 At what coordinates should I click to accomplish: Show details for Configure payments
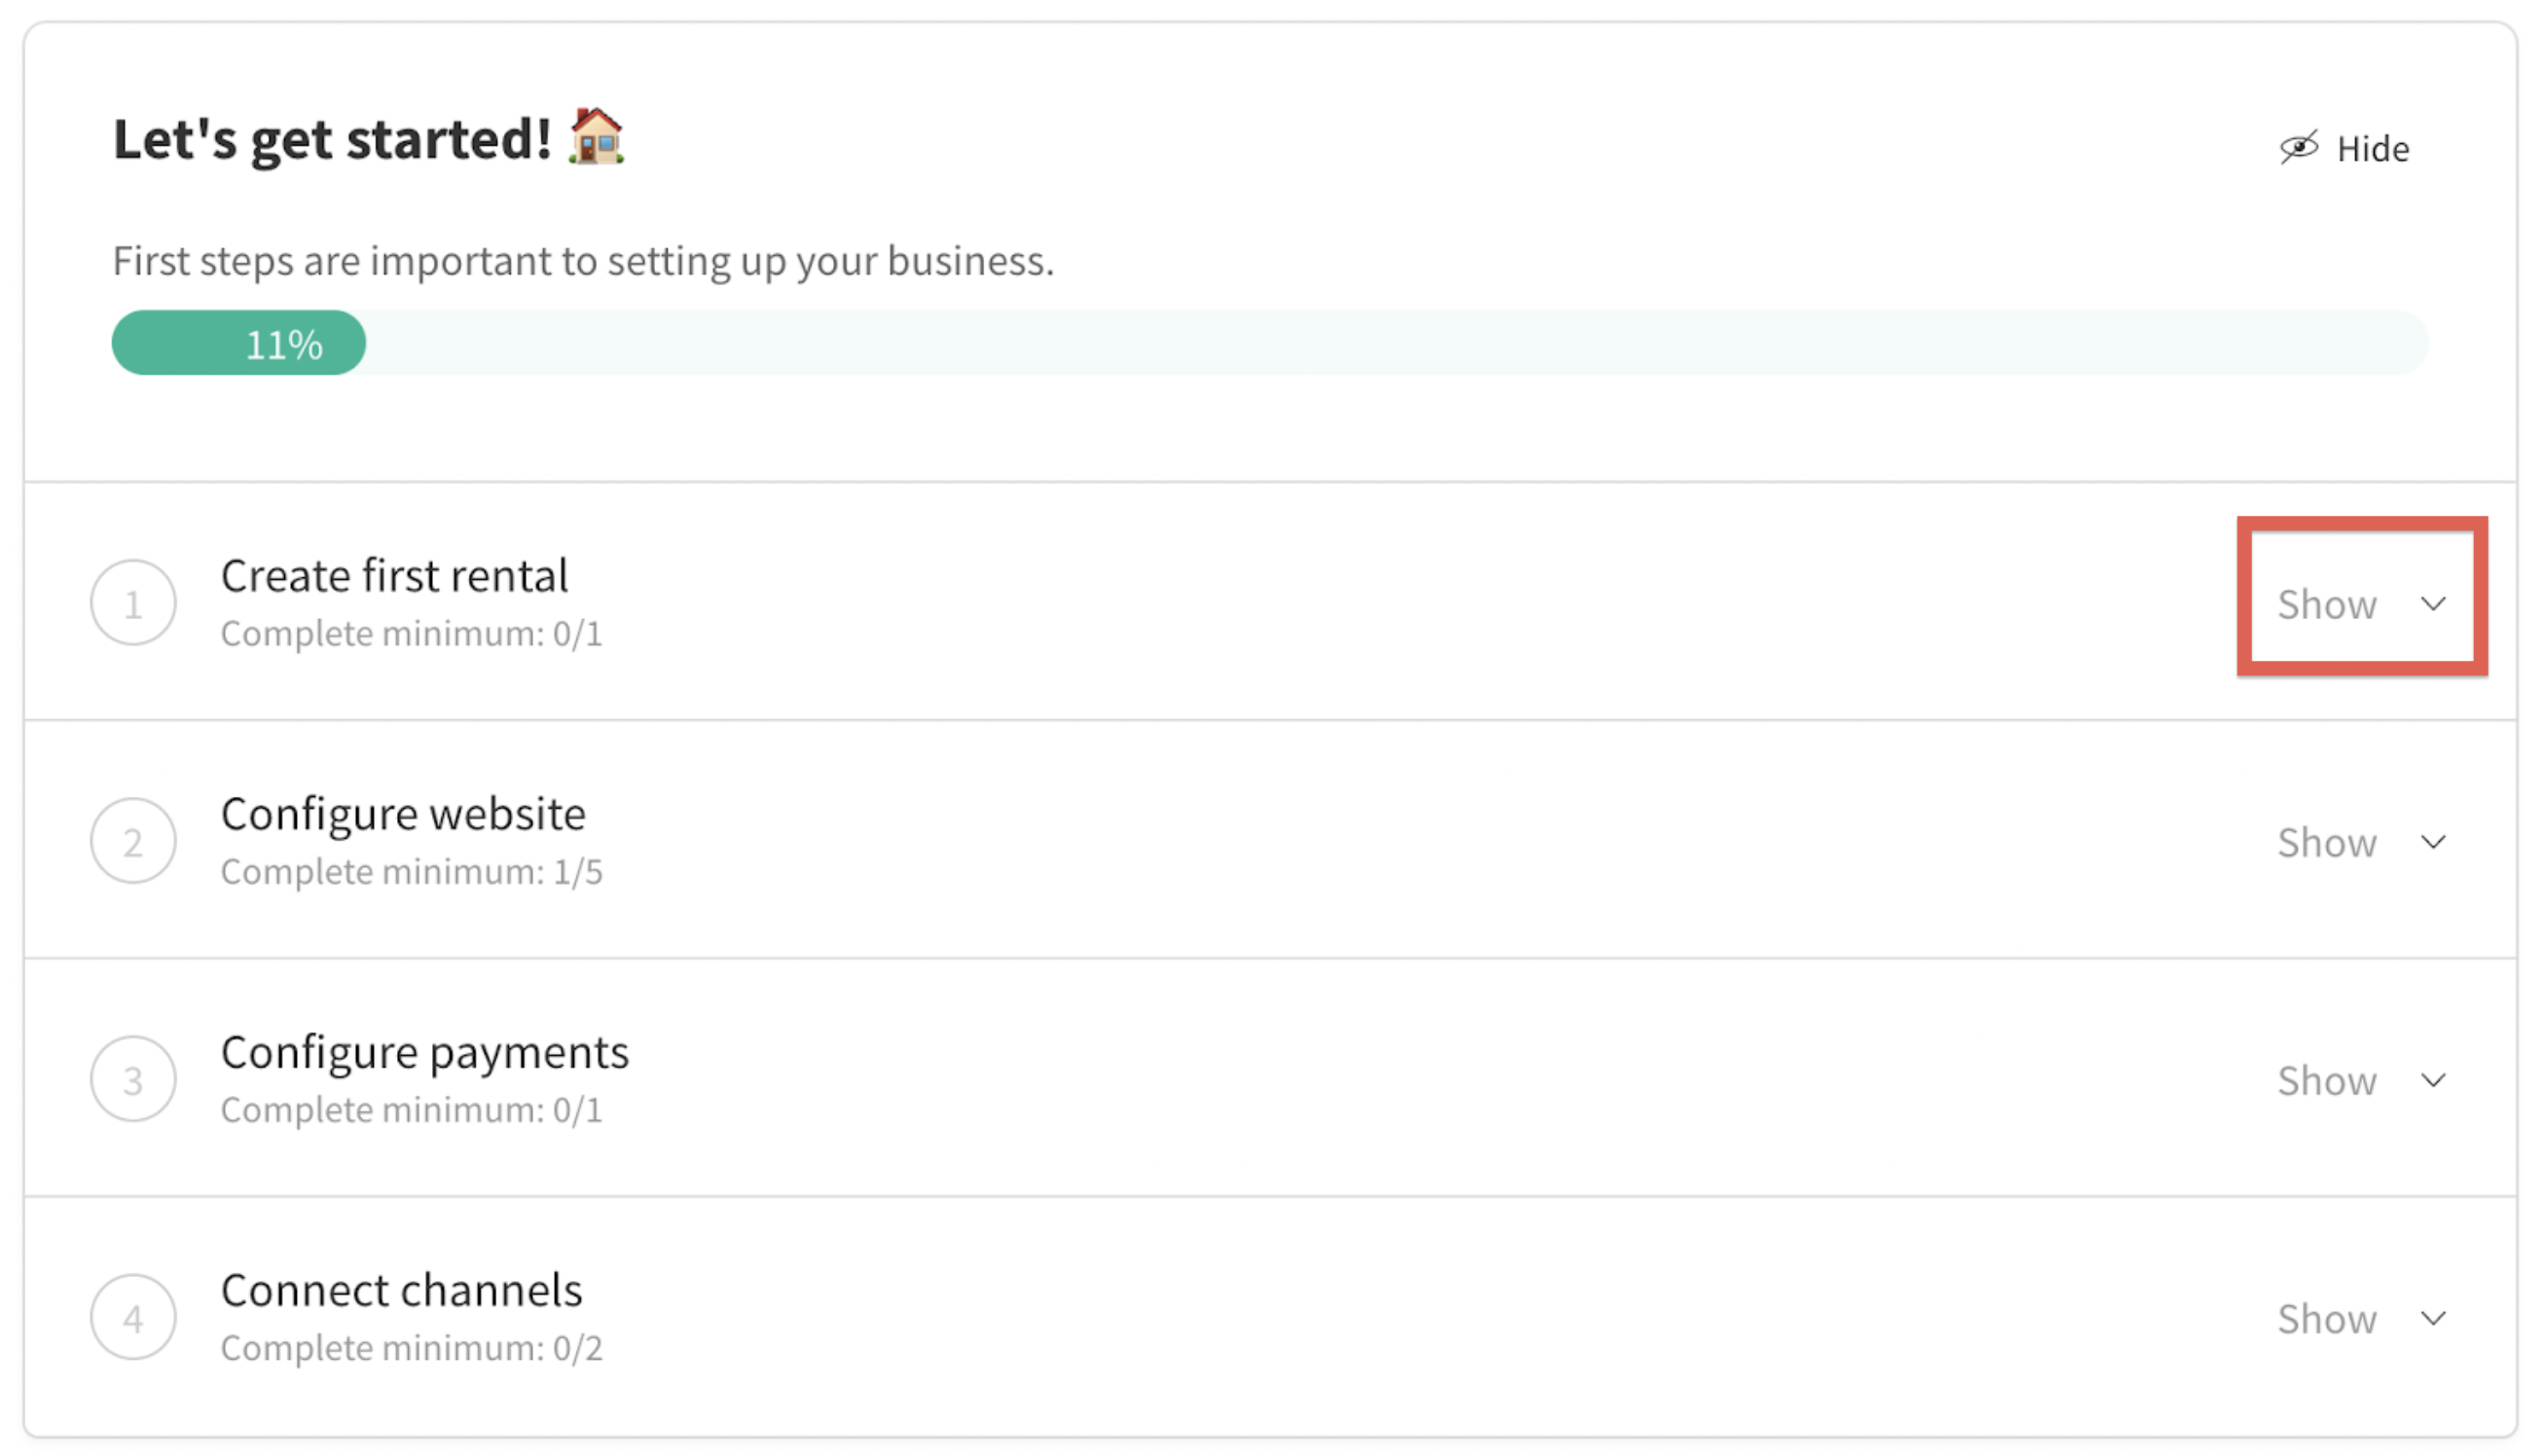(2326, 1080)
